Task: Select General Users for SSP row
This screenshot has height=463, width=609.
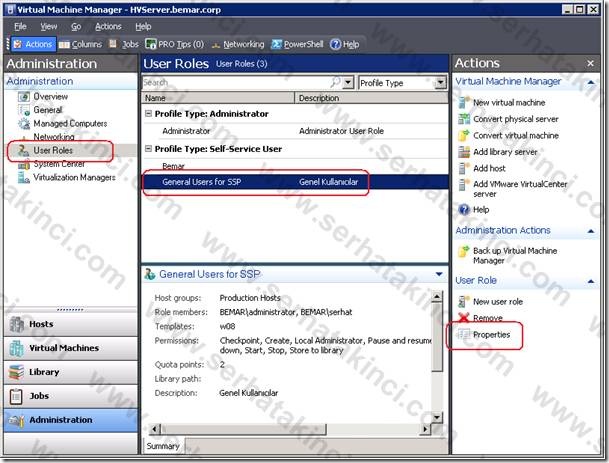Action: 295,182
